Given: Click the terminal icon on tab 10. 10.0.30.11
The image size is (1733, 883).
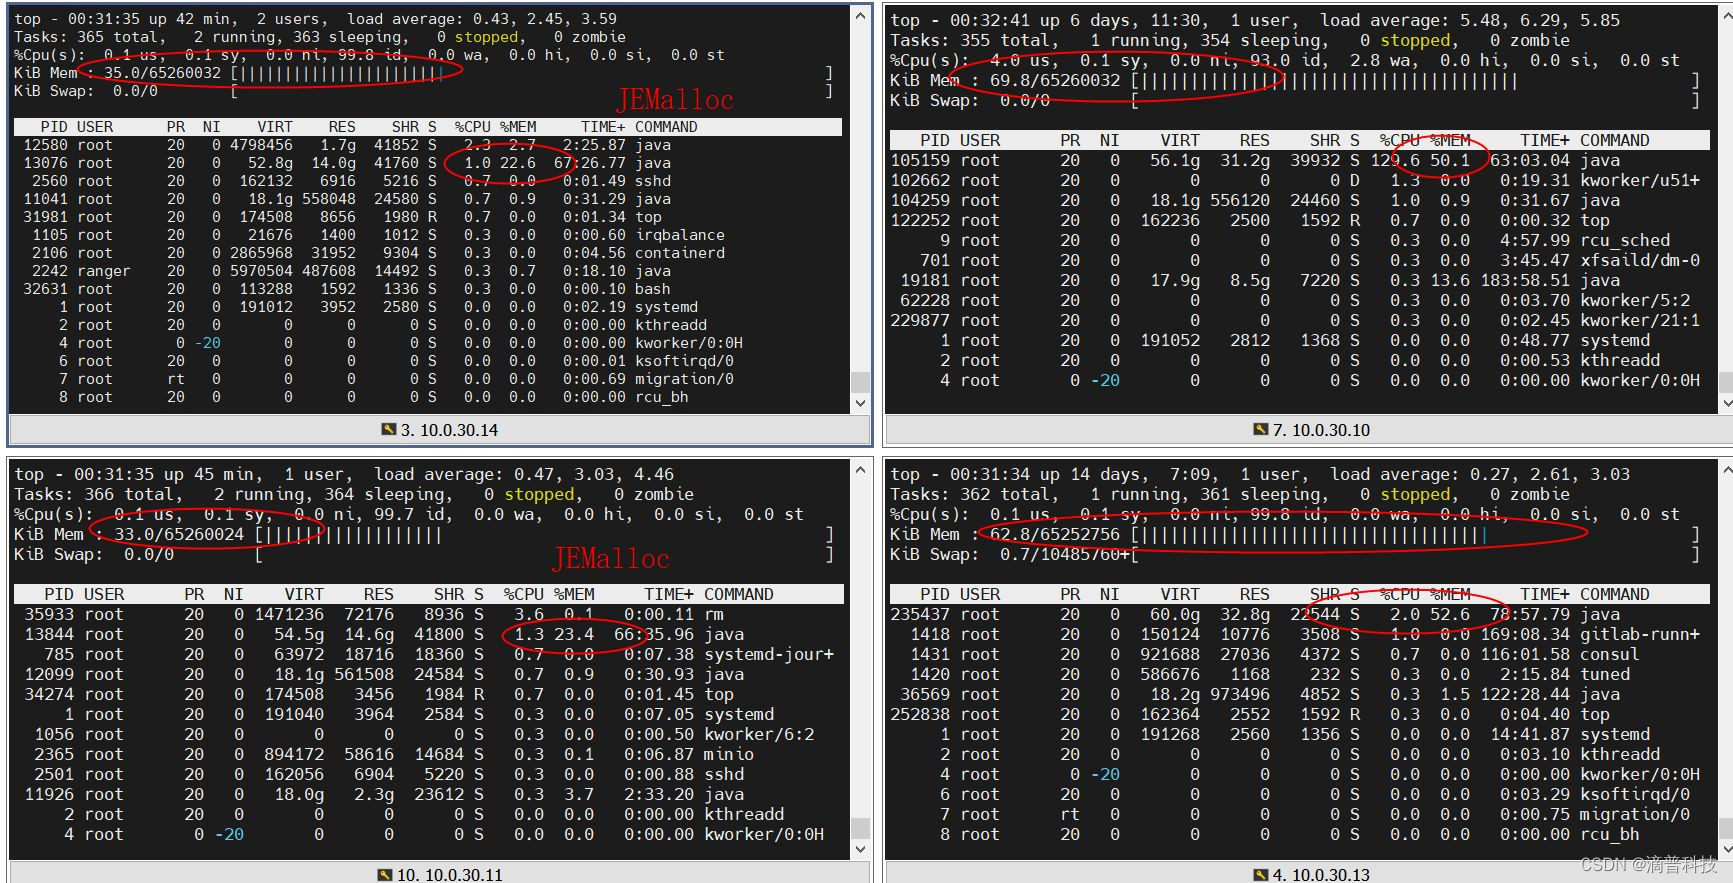Looking at the screenshot, I should click(x=385, y=875).
